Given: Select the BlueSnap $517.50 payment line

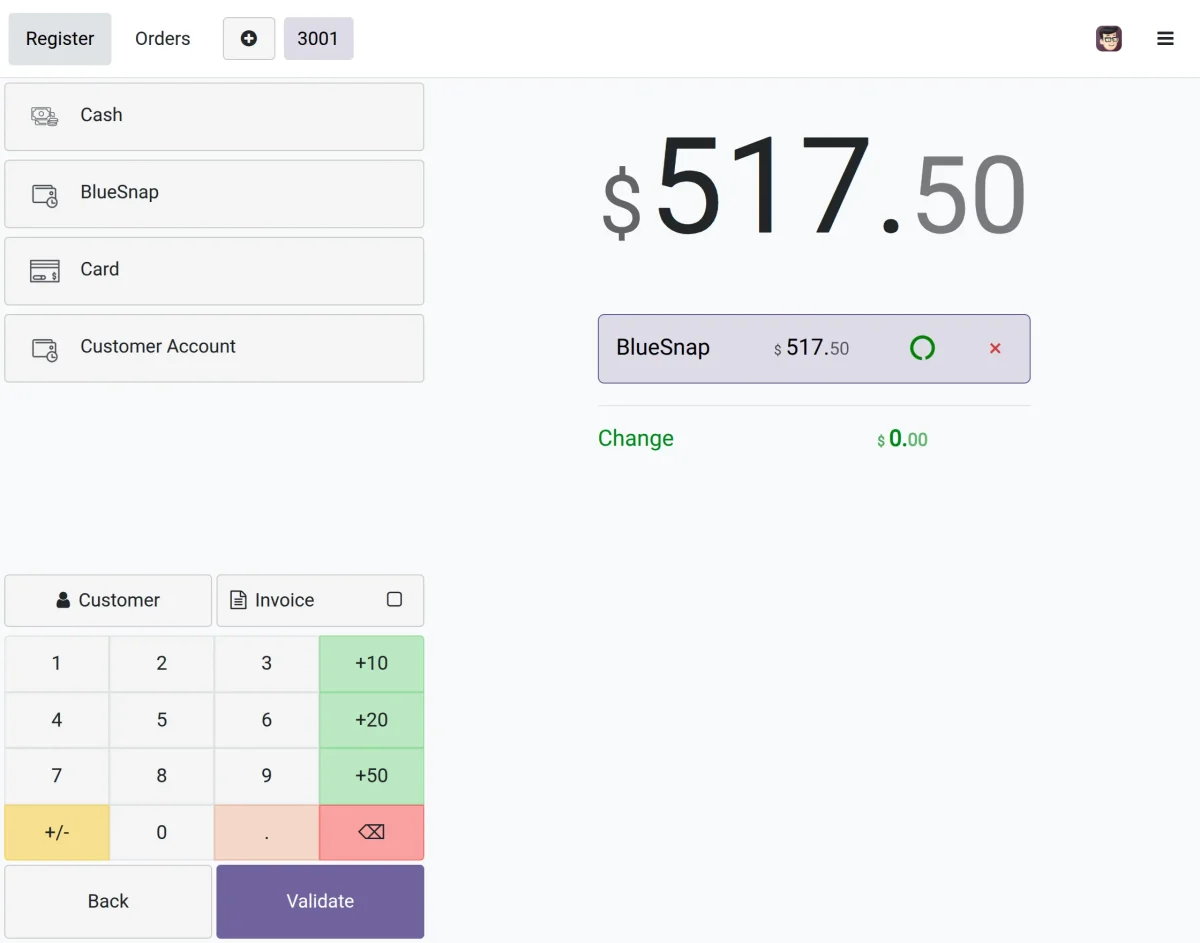Looking at the screenshot, I should tap(814, 349).
